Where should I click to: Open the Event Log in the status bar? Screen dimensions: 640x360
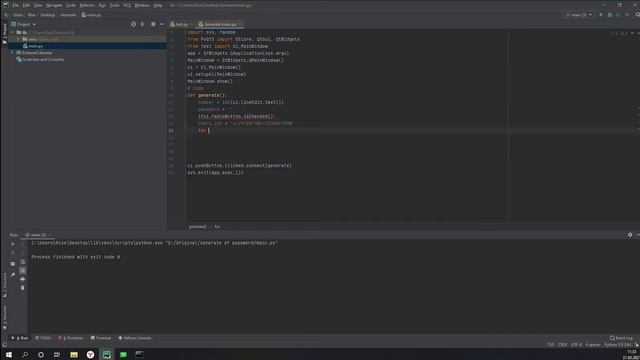[621, 338]
